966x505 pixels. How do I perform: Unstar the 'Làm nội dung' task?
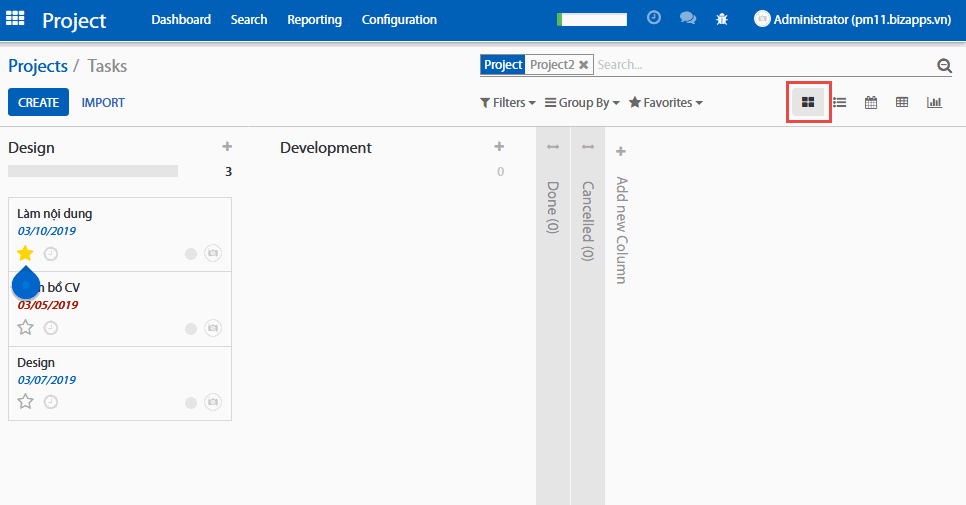[26, 253]
